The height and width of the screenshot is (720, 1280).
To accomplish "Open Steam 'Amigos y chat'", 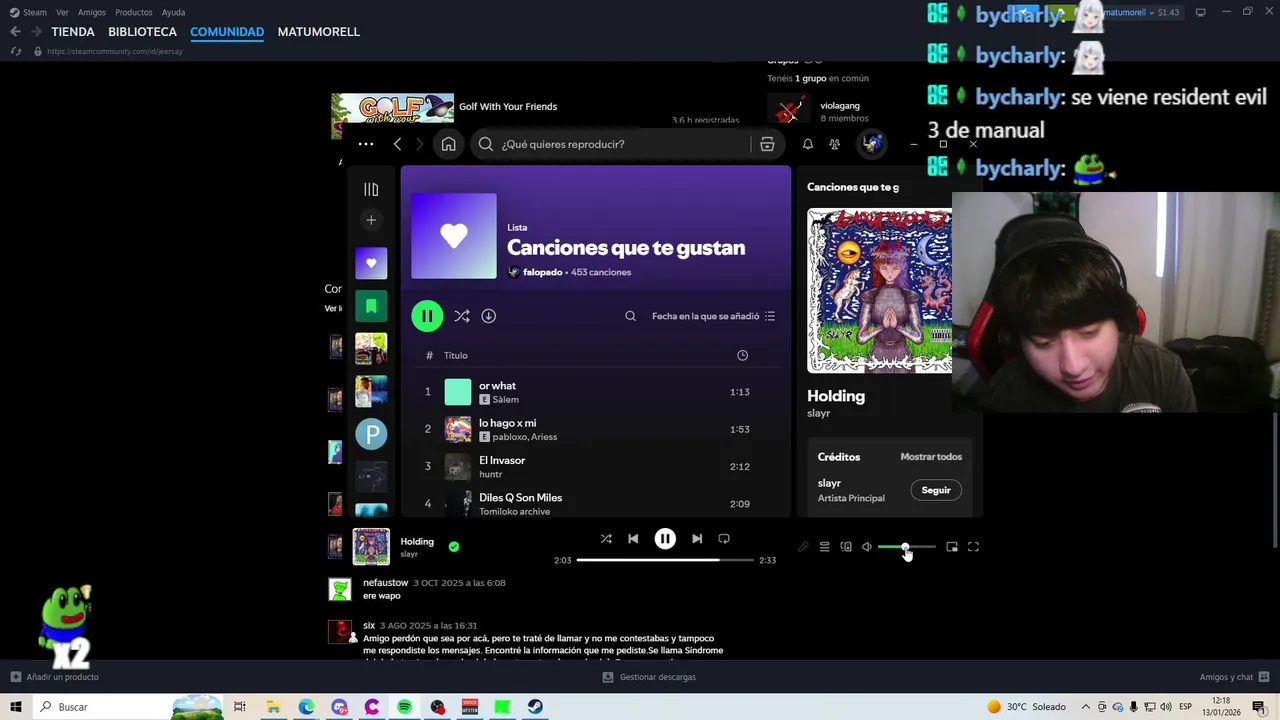I will point(1233,677).
